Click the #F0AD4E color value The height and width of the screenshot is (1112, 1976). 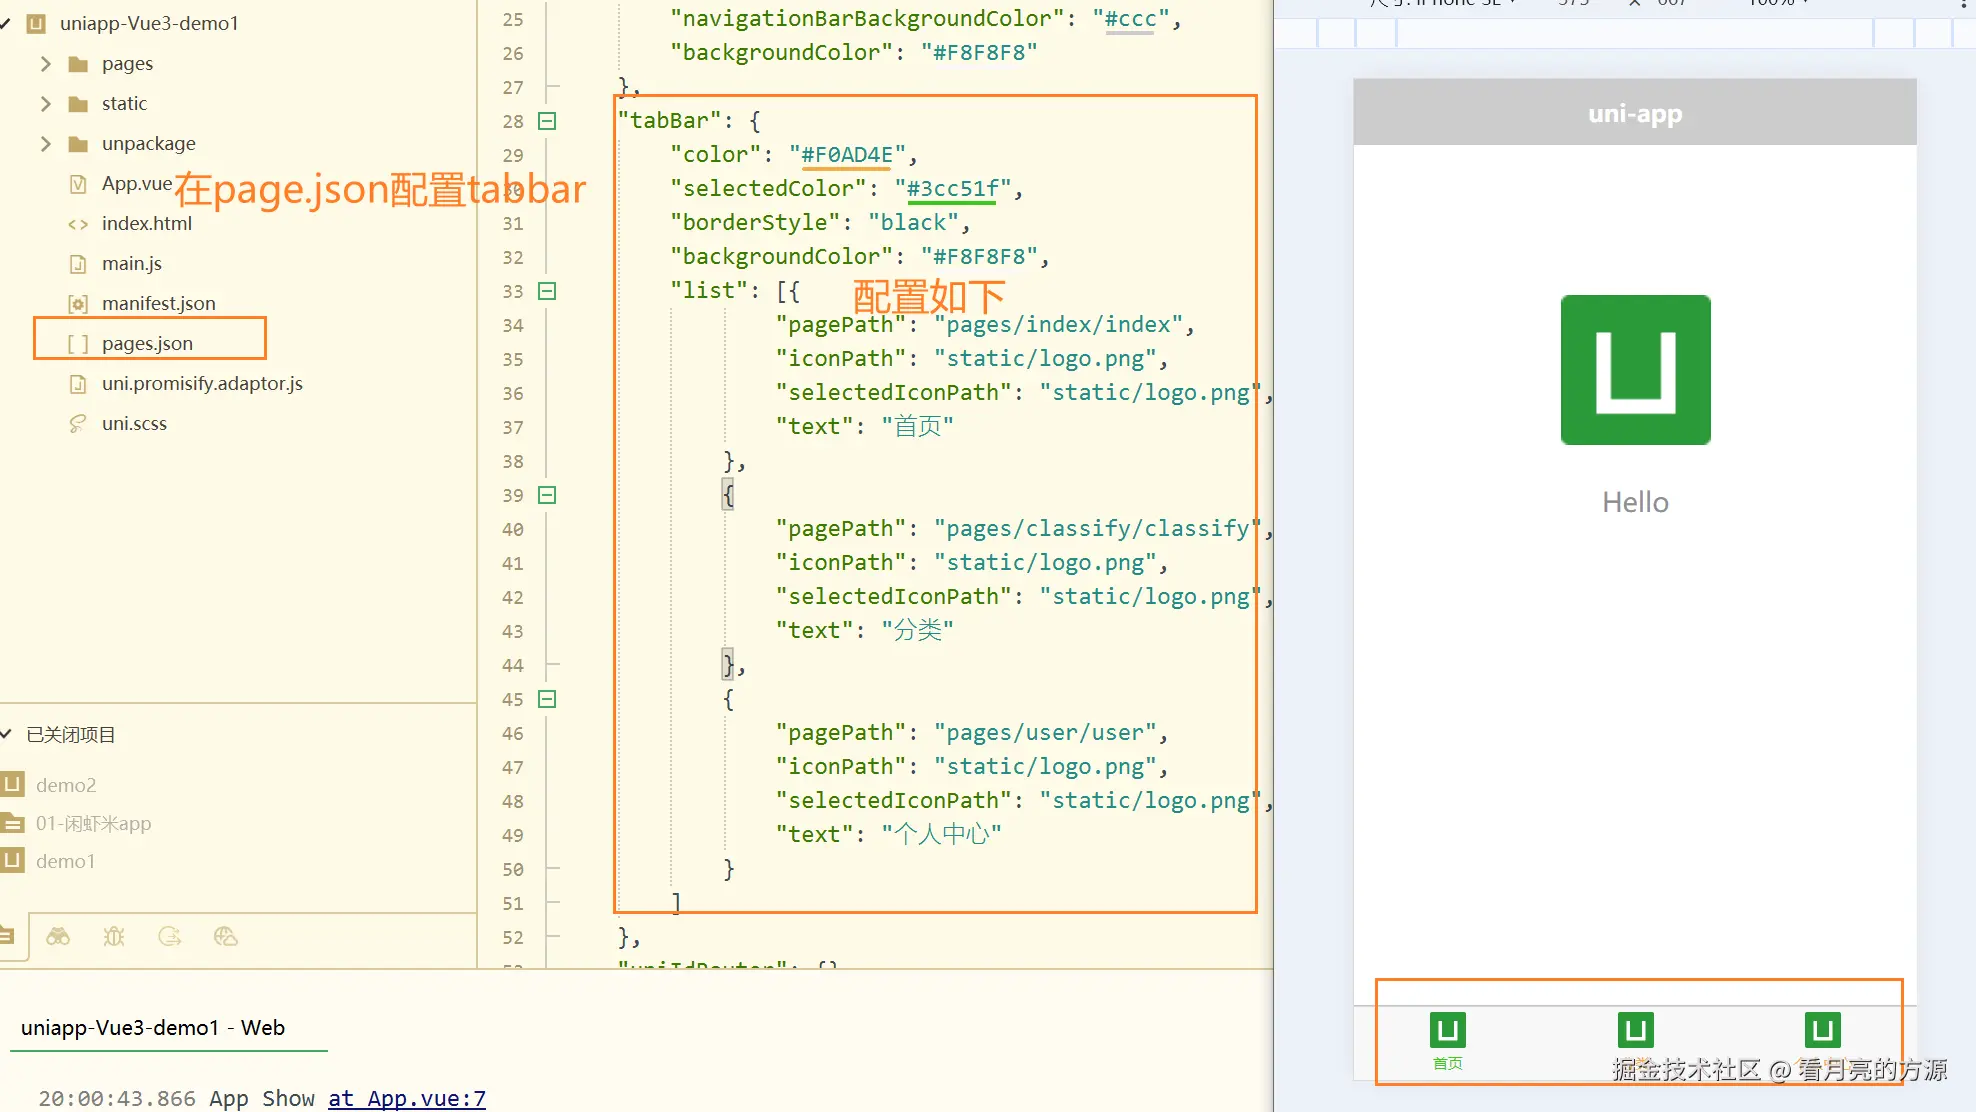point(846,155)
